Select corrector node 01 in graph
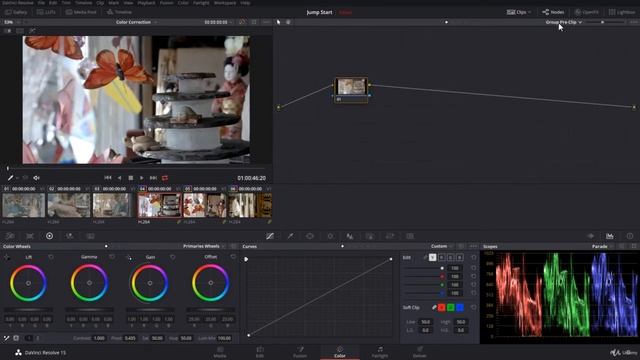The image size is (640, 360). (x=351, y=90)
